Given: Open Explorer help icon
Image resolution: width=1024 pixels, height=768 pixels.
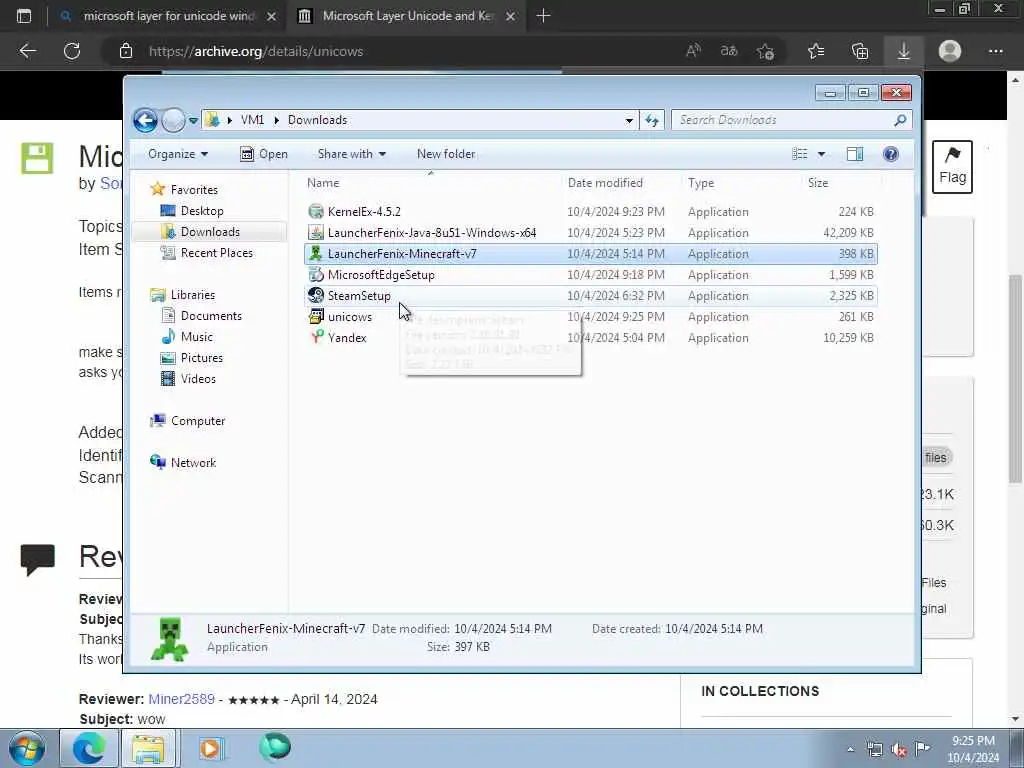Looking at the screenshot, I should (891, 154).
